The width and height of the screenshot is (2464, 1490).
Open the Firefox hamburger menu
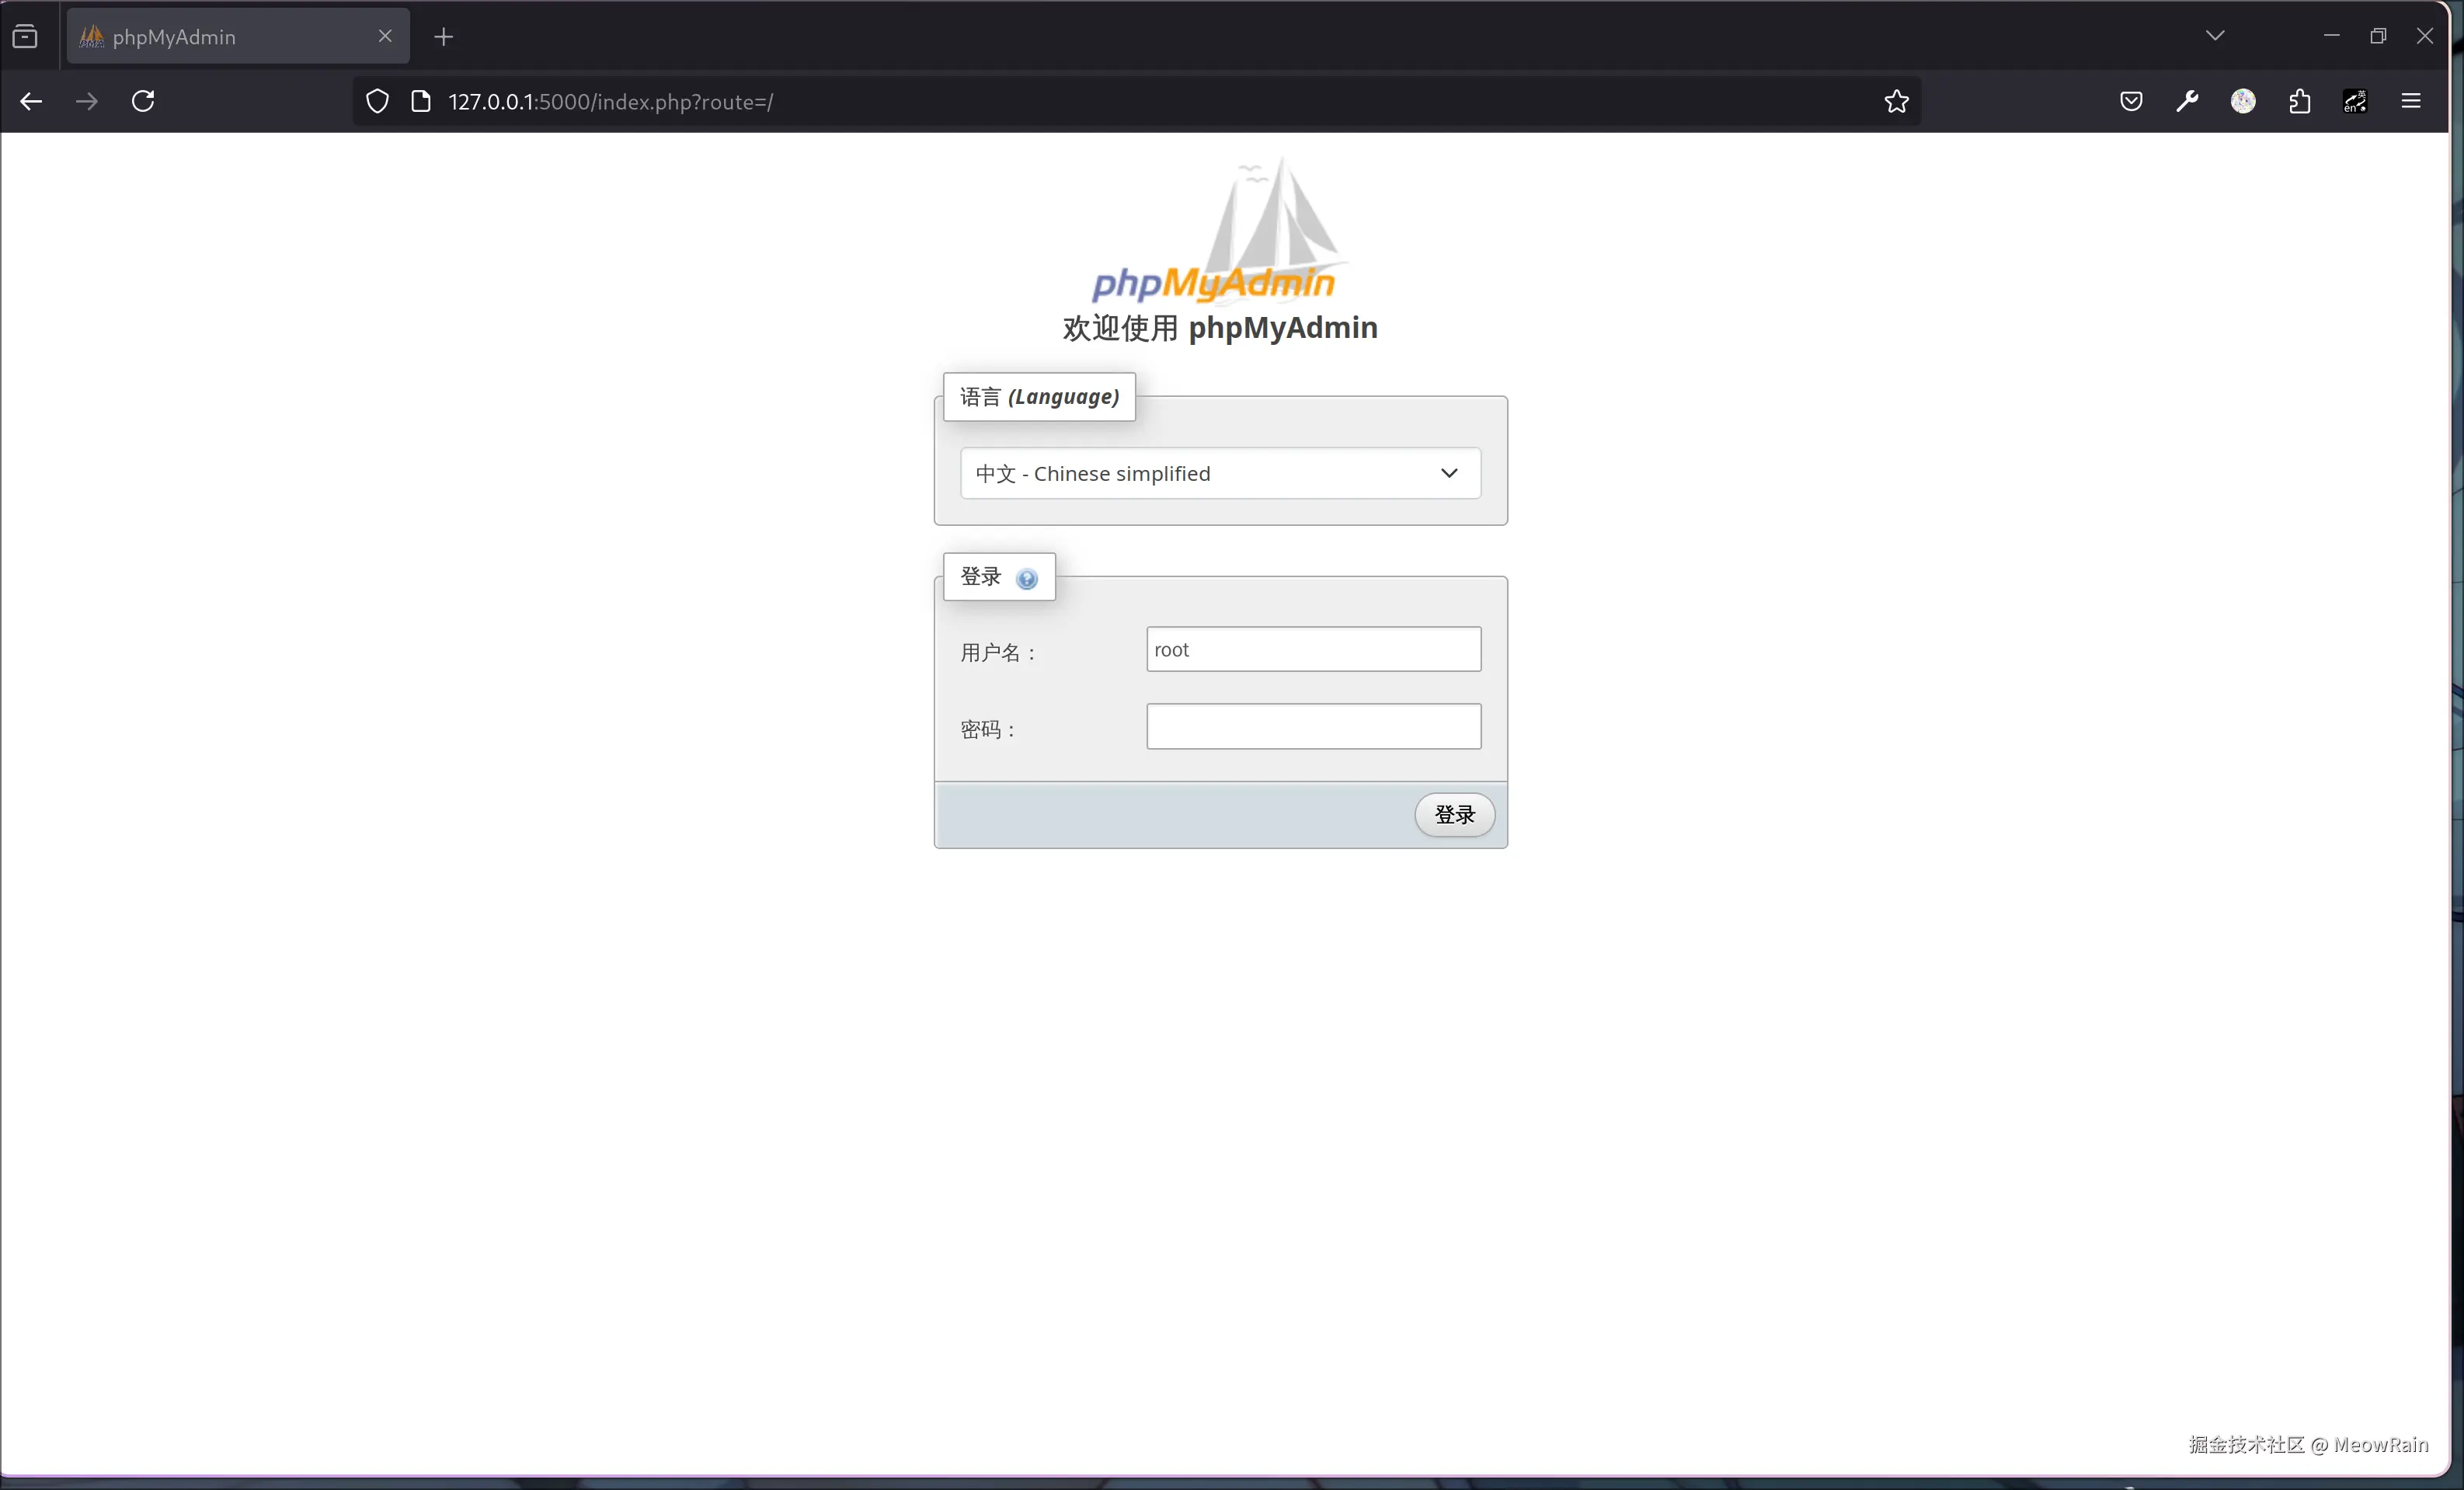tap(2411, 102)
